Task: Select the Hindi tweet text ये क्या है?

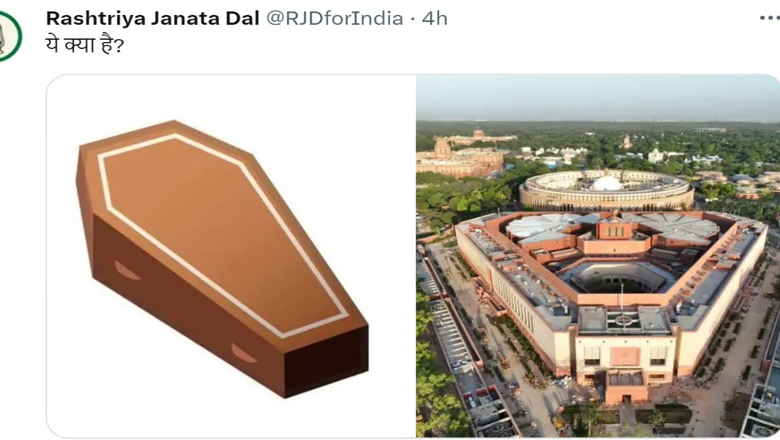Action: (x=85, y=45)
